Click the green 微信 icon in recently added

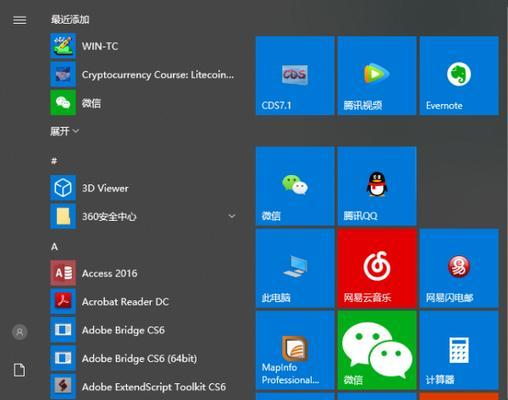coord(63,102)
